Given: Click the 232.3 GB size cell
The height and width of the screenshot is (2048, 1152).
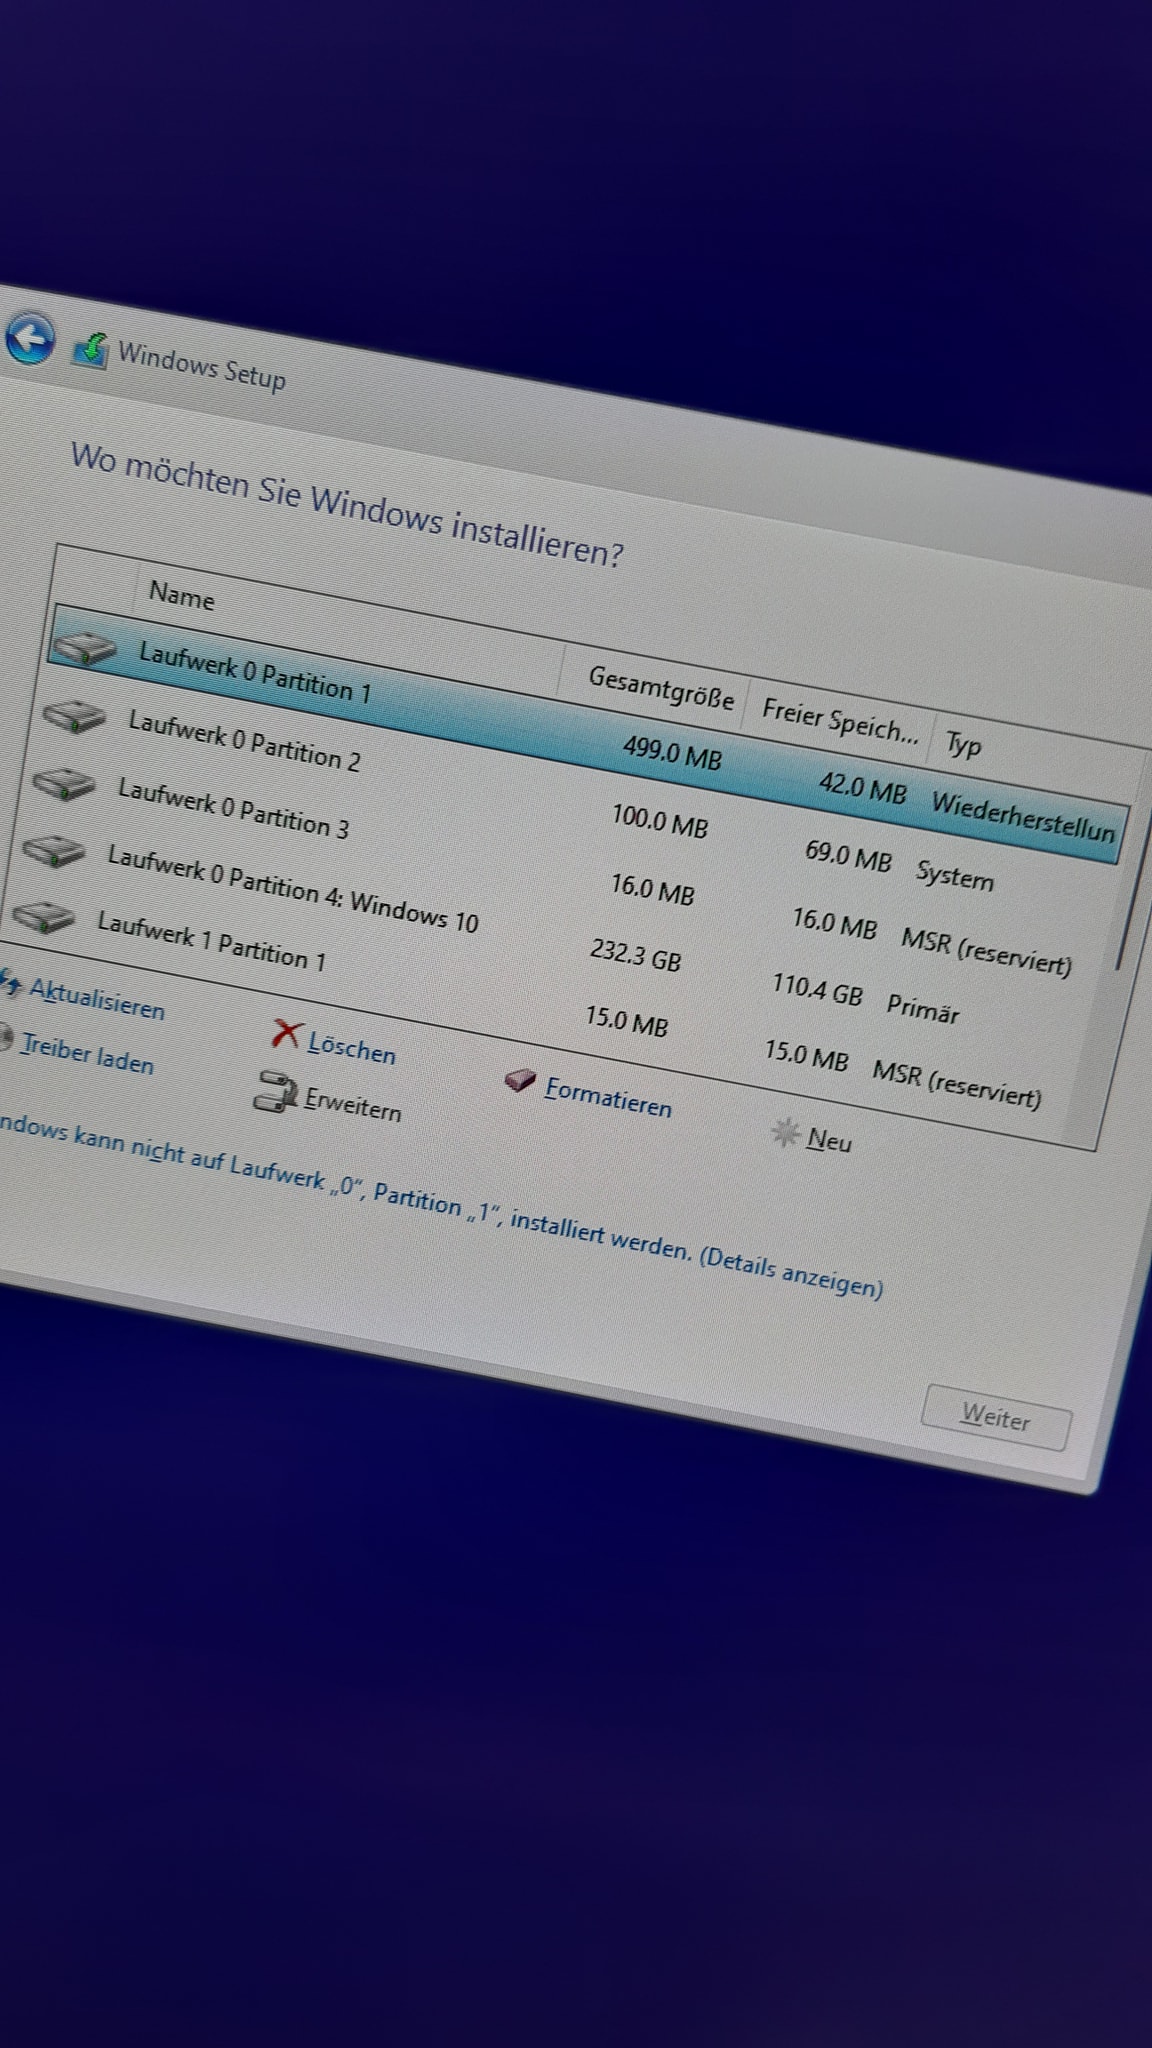Looking at the screenshot, I should click(x=636, y=954).
